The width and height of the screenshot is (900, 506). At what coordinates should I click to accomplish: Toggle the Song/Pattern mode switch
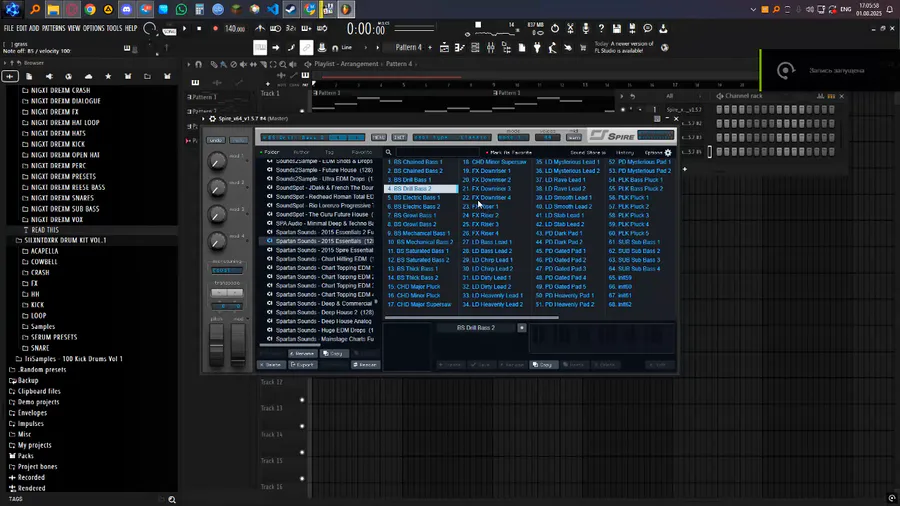tap(169, 29)
